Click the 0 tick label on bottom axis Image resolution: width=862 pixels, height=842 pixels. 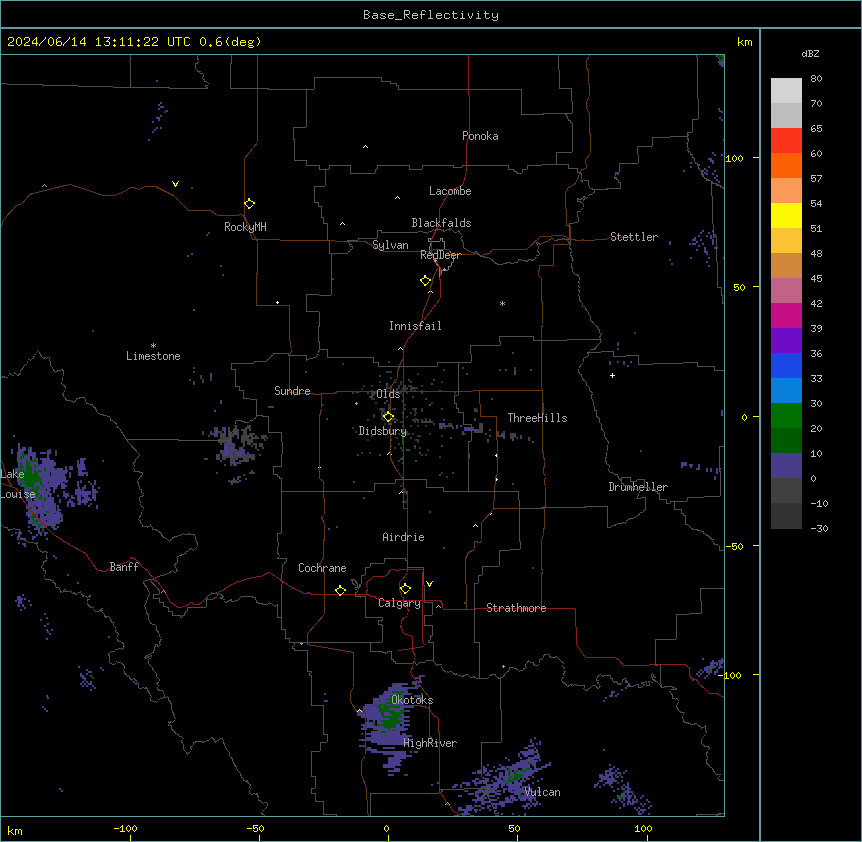(x=386, y=828)
